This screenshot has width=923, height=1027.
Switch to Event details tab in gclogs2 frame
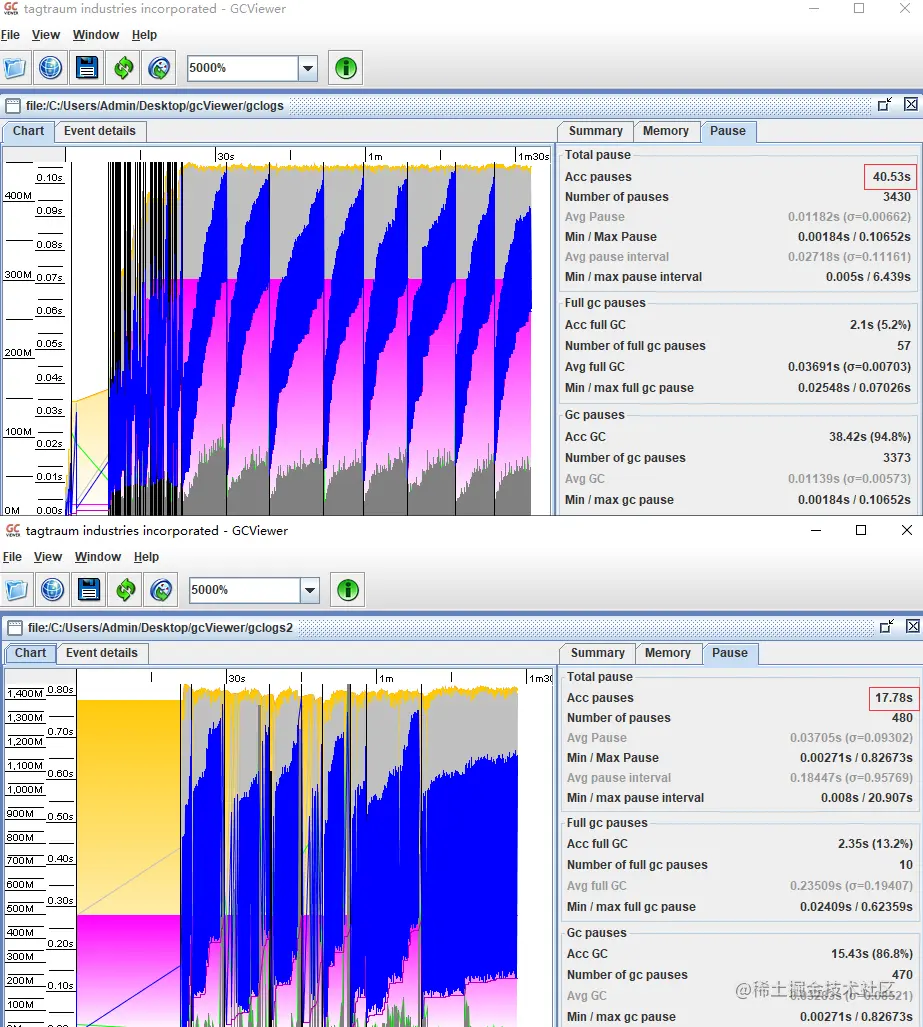102,653
